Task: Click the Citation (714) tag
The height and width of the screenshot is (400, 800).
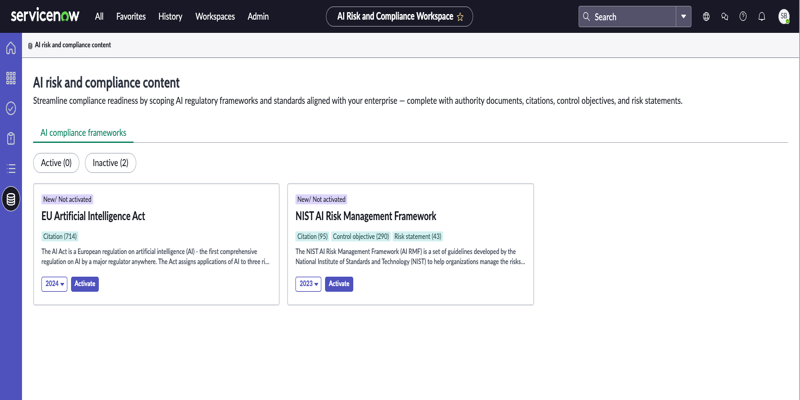Action: coord(60,236)
